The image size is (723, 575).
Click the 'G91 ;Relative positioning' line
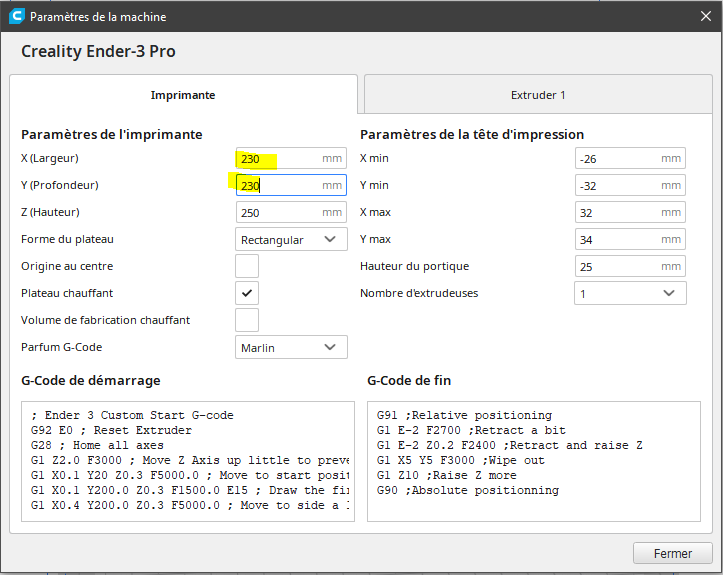(464, 415)
